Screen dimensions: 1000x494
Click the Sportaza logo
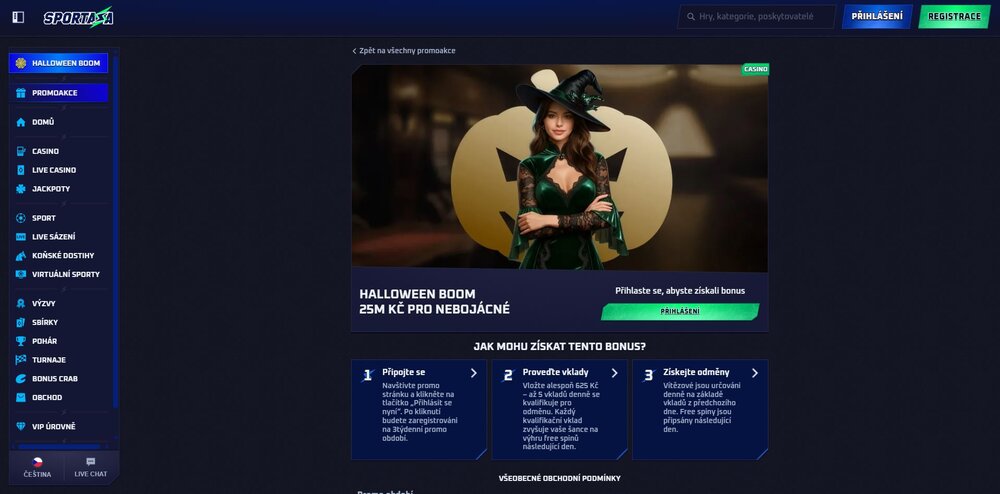[78, 17]
